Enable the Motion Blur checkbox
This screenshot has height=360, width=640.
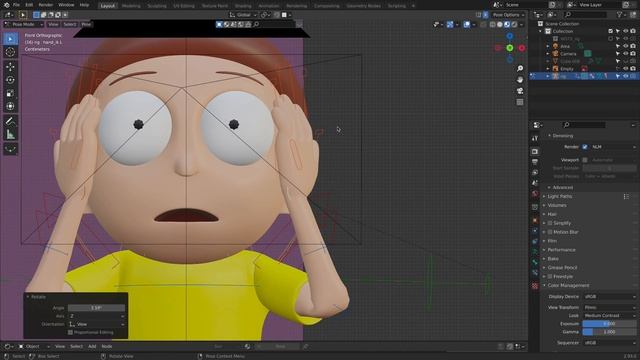(550, 232)
